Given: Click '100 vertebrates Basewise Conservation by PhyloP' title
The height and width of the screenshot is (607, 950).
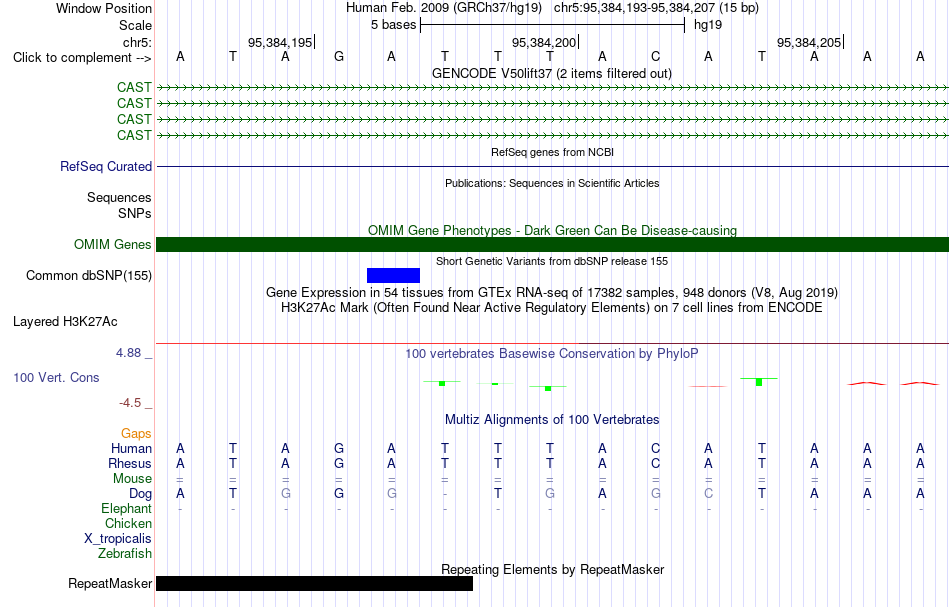Looking at the screenshot, I should pyautogui.click(x=552, y=354).
